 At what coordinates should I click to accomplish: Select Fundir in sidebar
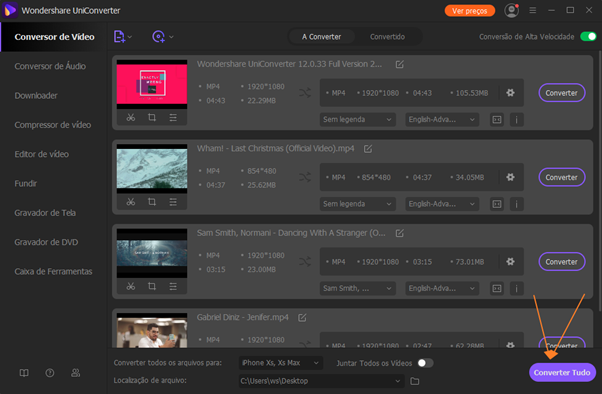pos(26,184)
